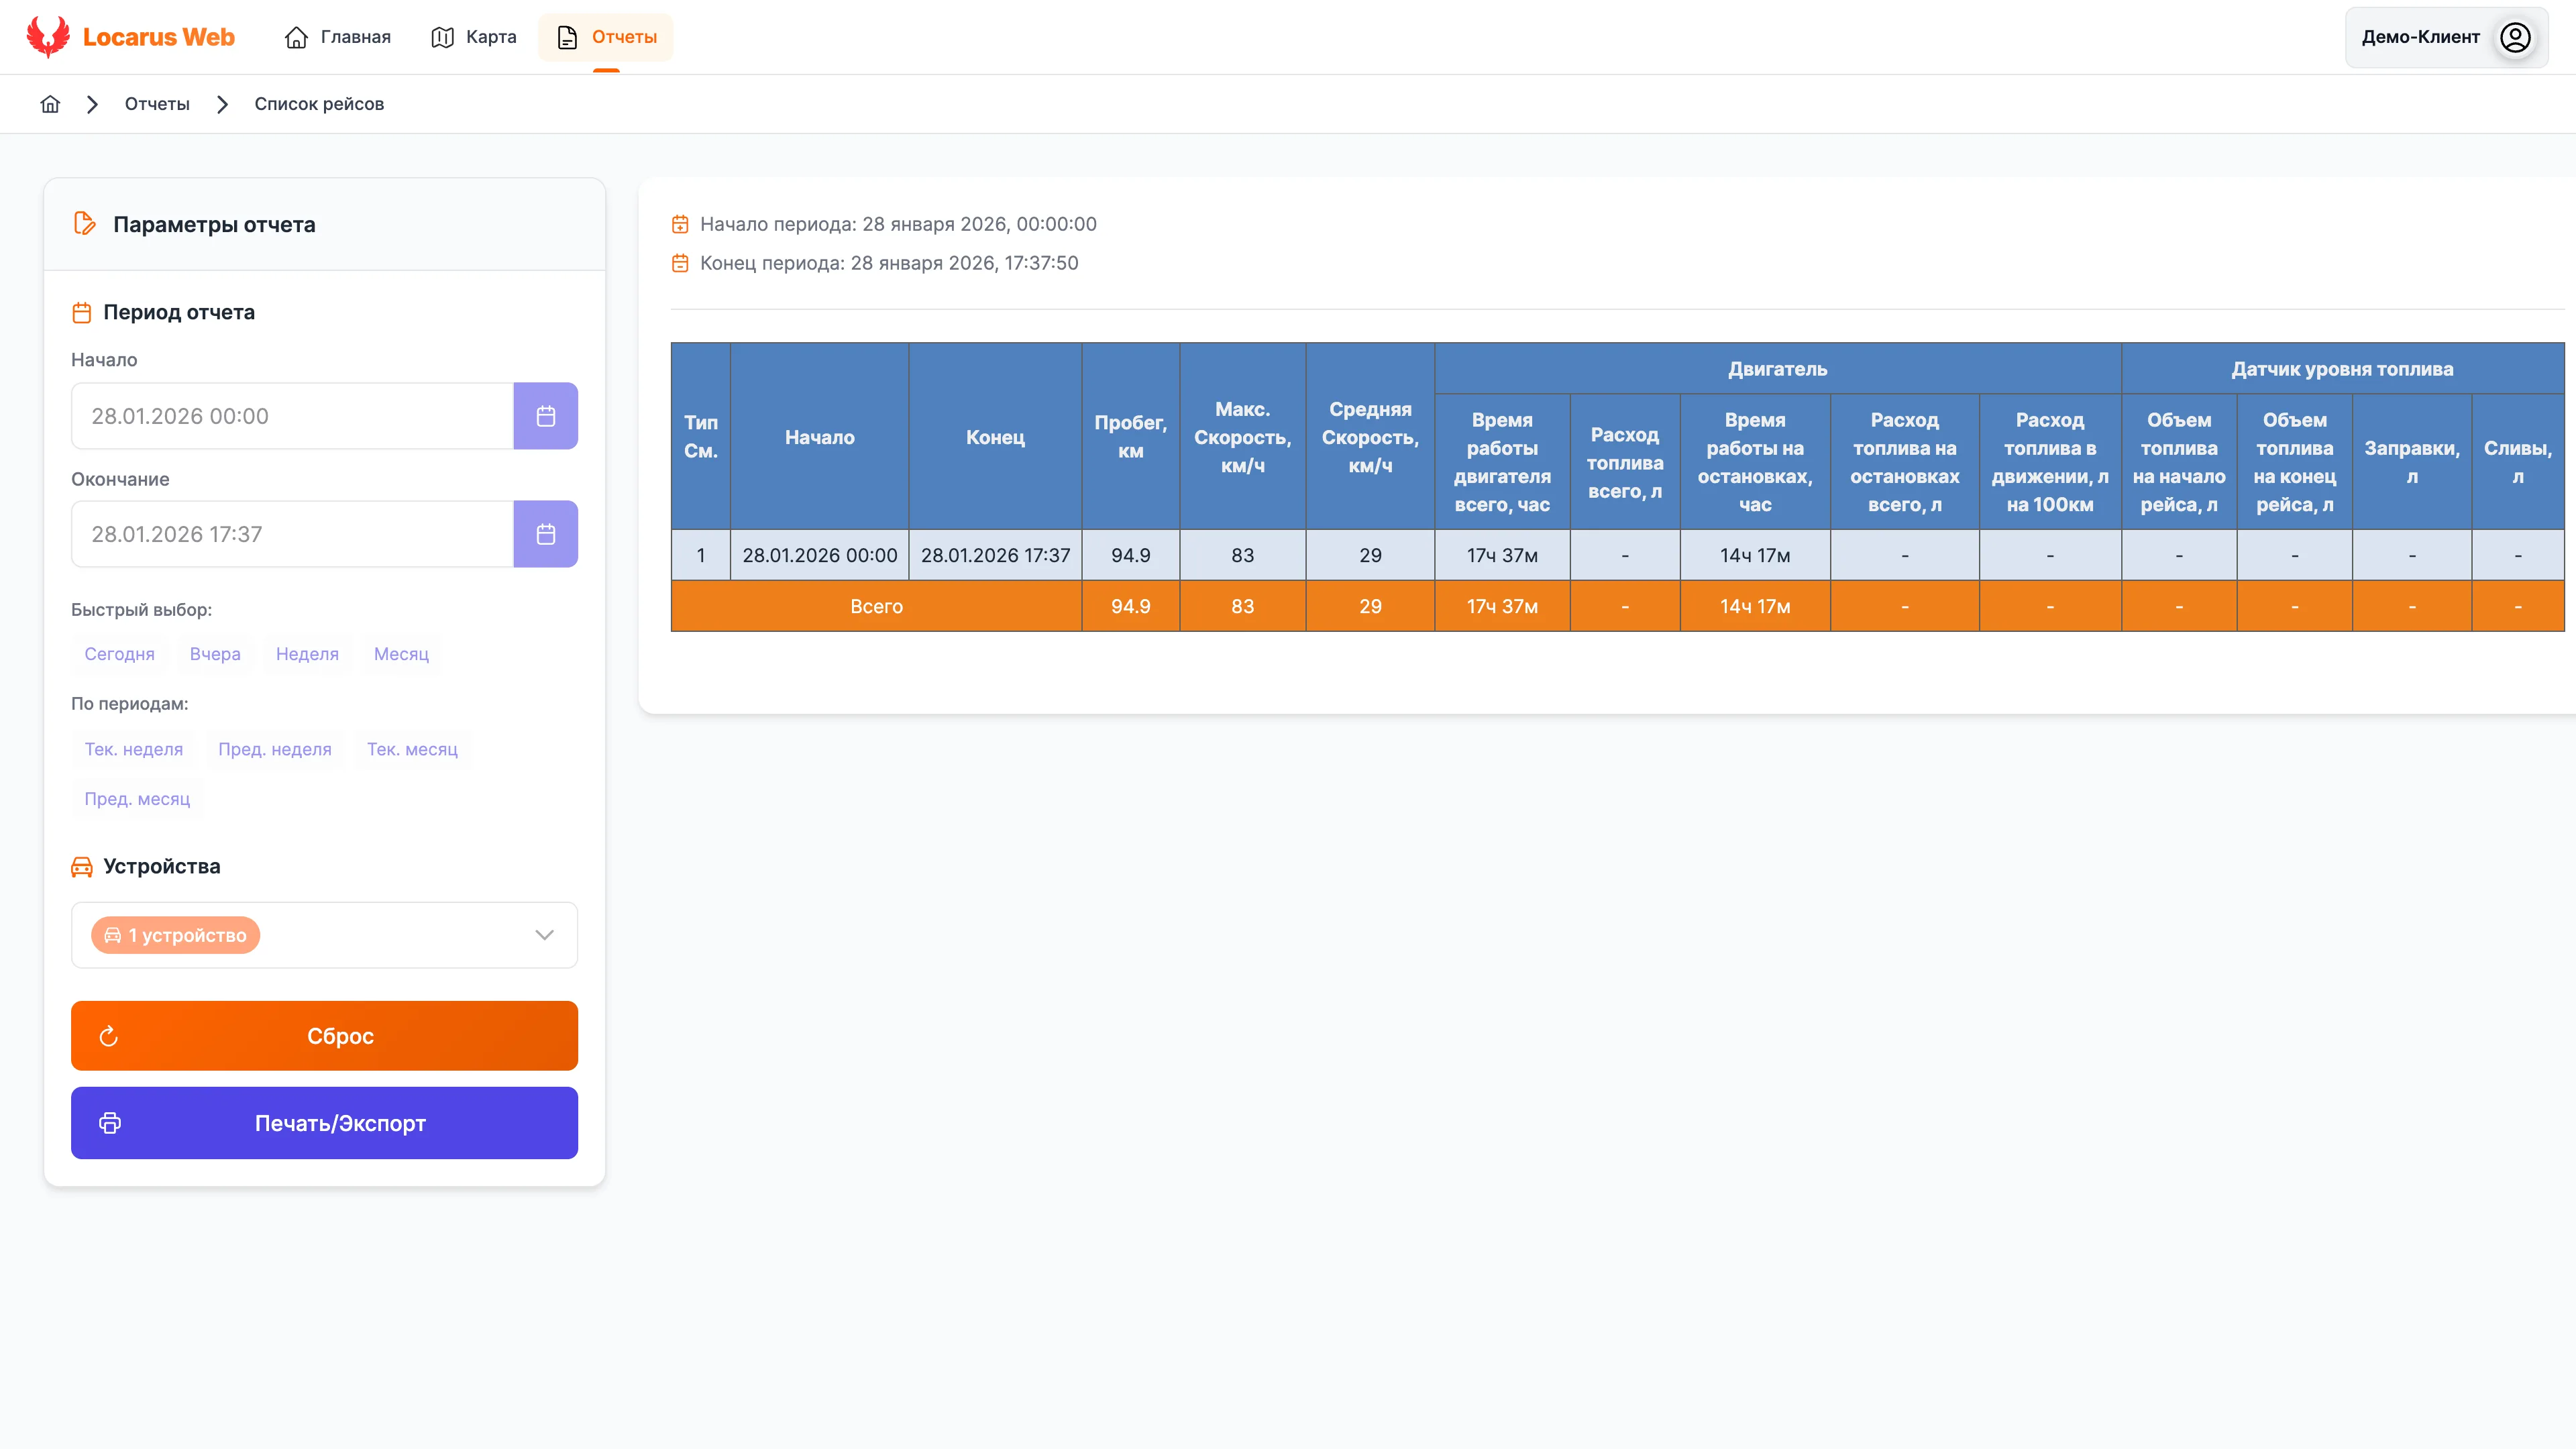
Task: Open calendar picker for Окончание date
Action: click(x=545, y=534)
